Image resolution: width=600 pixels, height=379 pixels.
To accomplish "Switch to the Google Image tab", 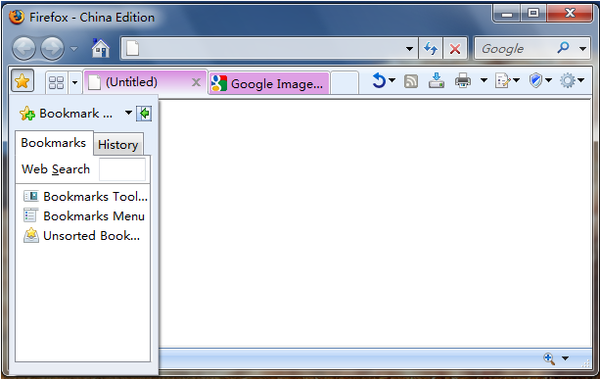I will (x=269, y=83).
